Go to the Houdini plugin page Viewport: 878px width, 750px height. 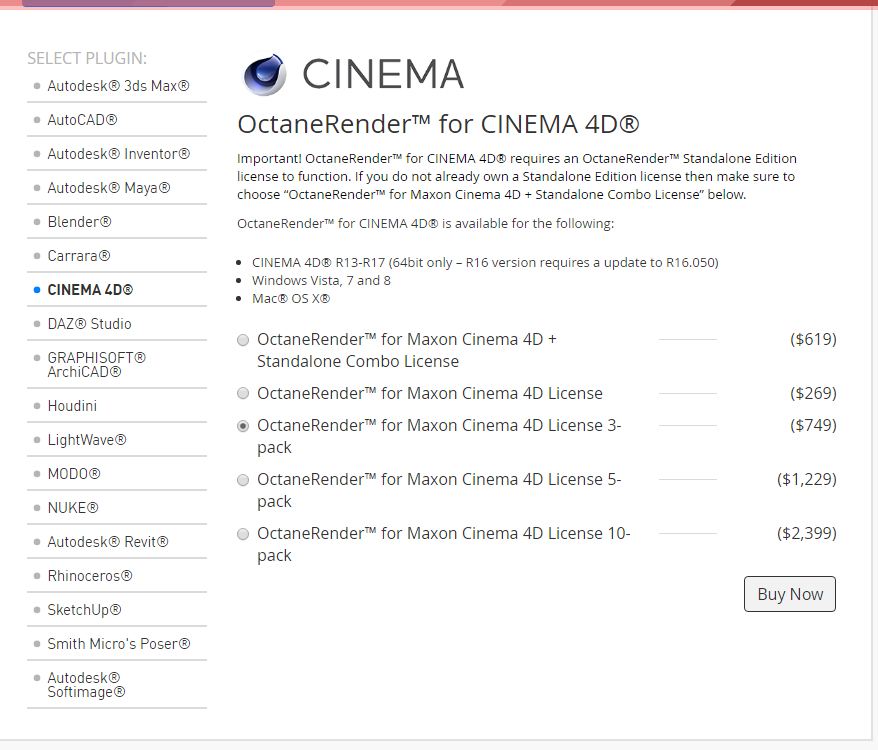click(72, 406)
